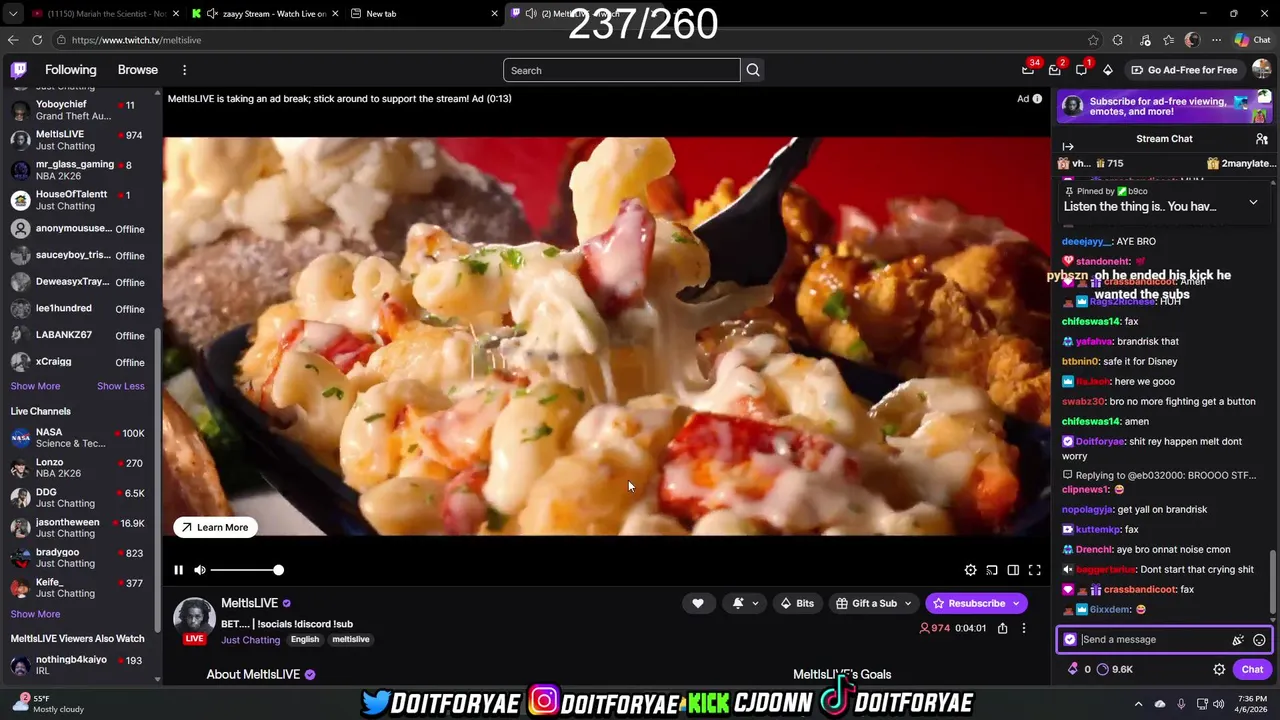Click Show Less under followed channels
This screenshot has width=1280, height=720.
click(x=120, y=386)
